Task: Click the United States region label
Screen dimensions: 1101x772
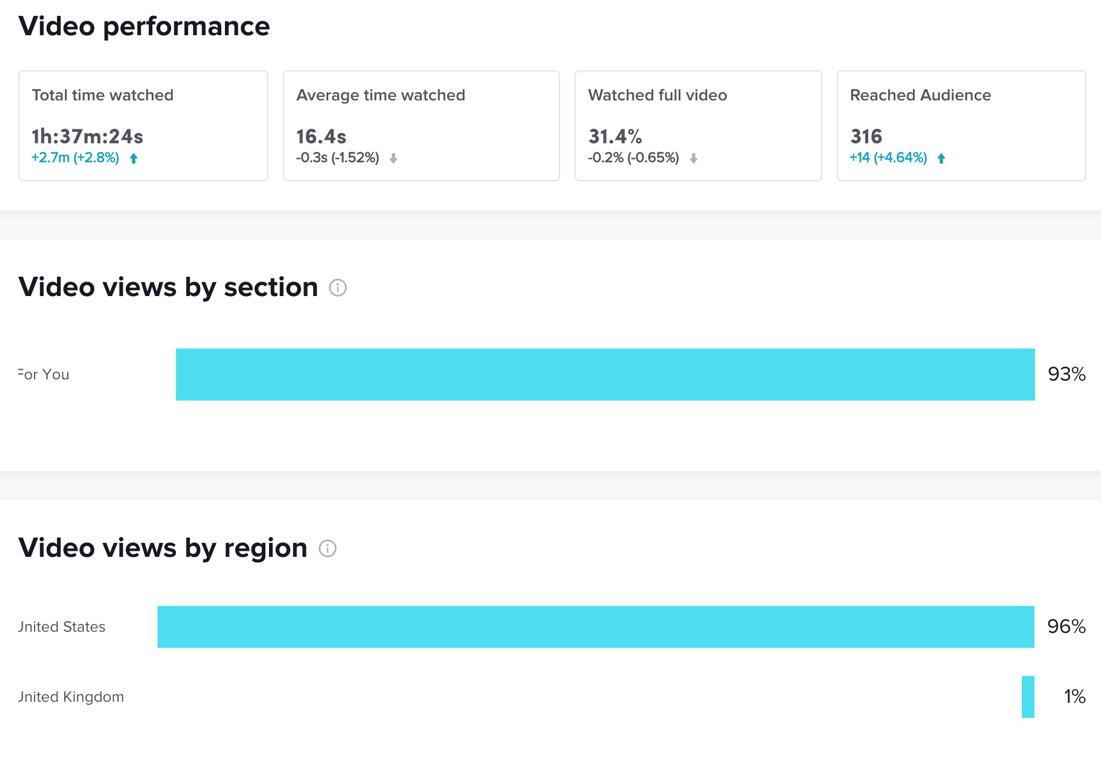Action: point(62,627)
